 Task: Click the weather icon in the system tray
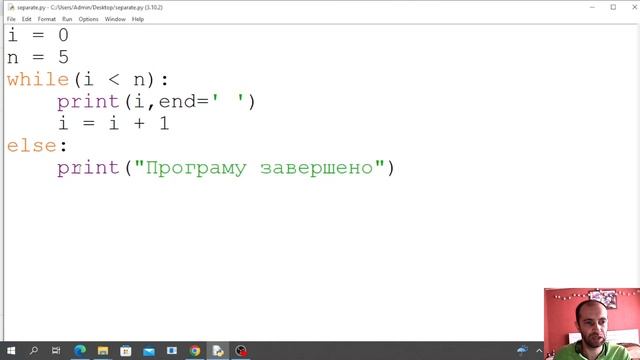point(522,351)
